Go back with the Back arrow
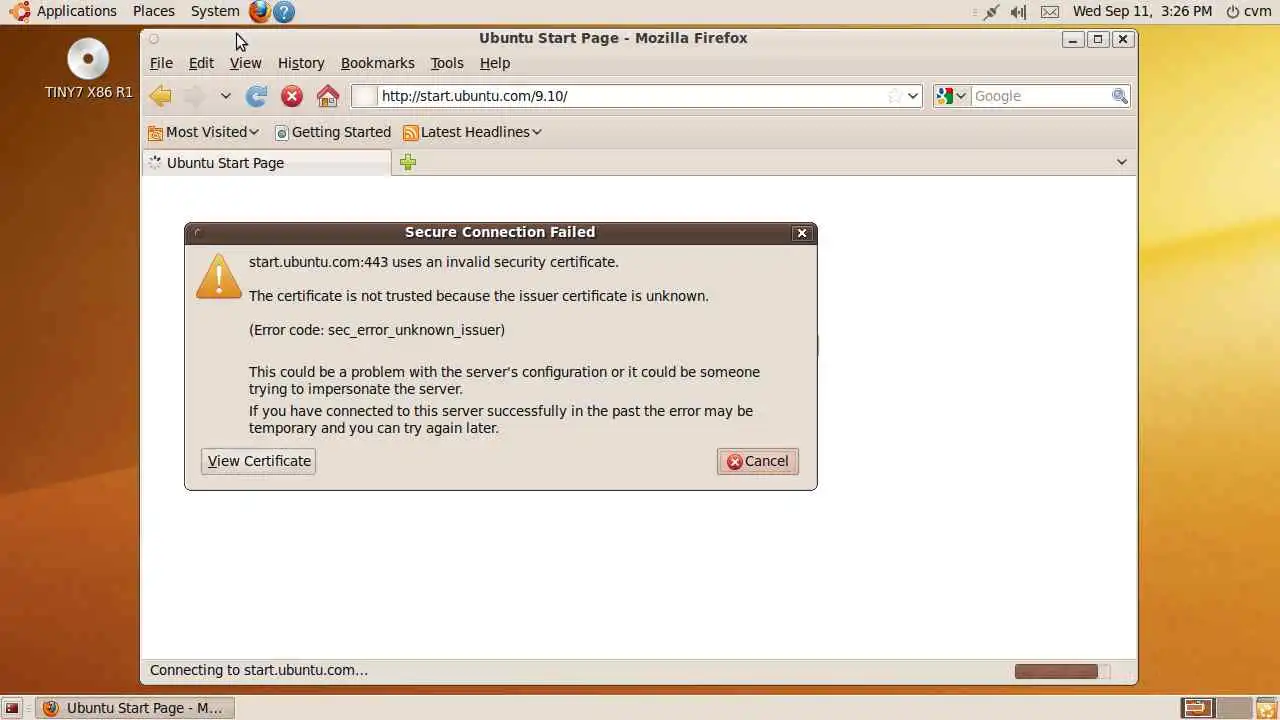 [x=160, y=96]
